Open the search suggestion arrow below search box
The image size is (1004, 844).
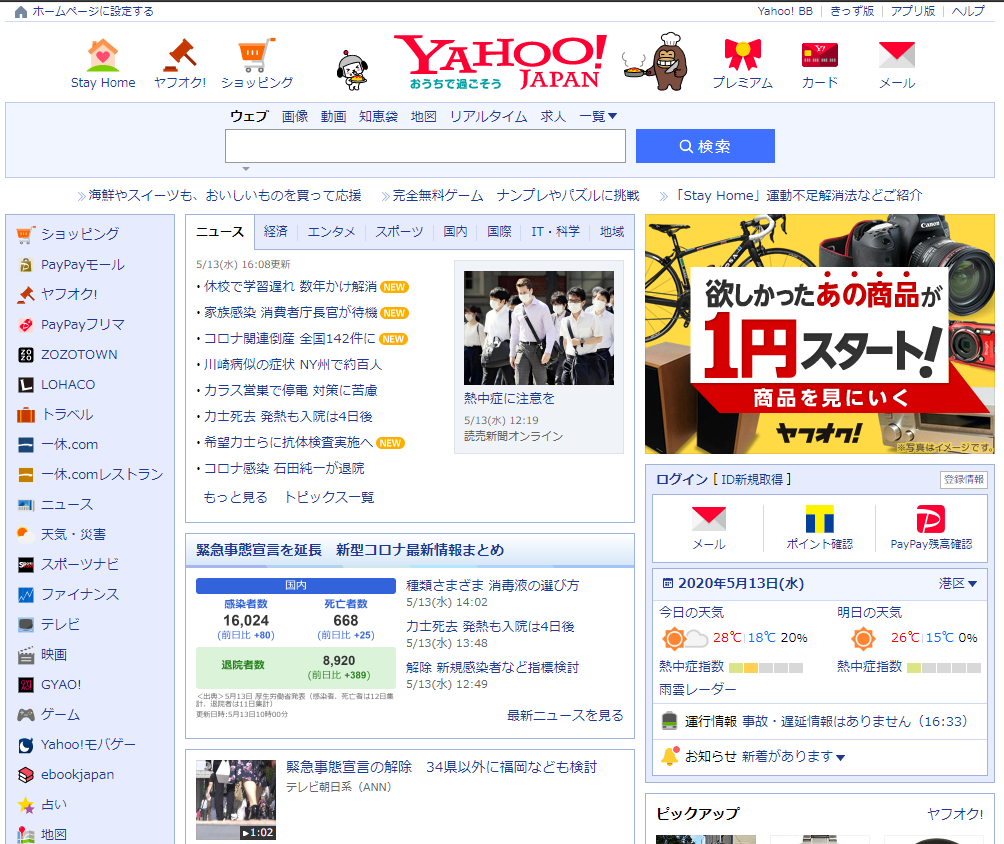click(246, 169)
